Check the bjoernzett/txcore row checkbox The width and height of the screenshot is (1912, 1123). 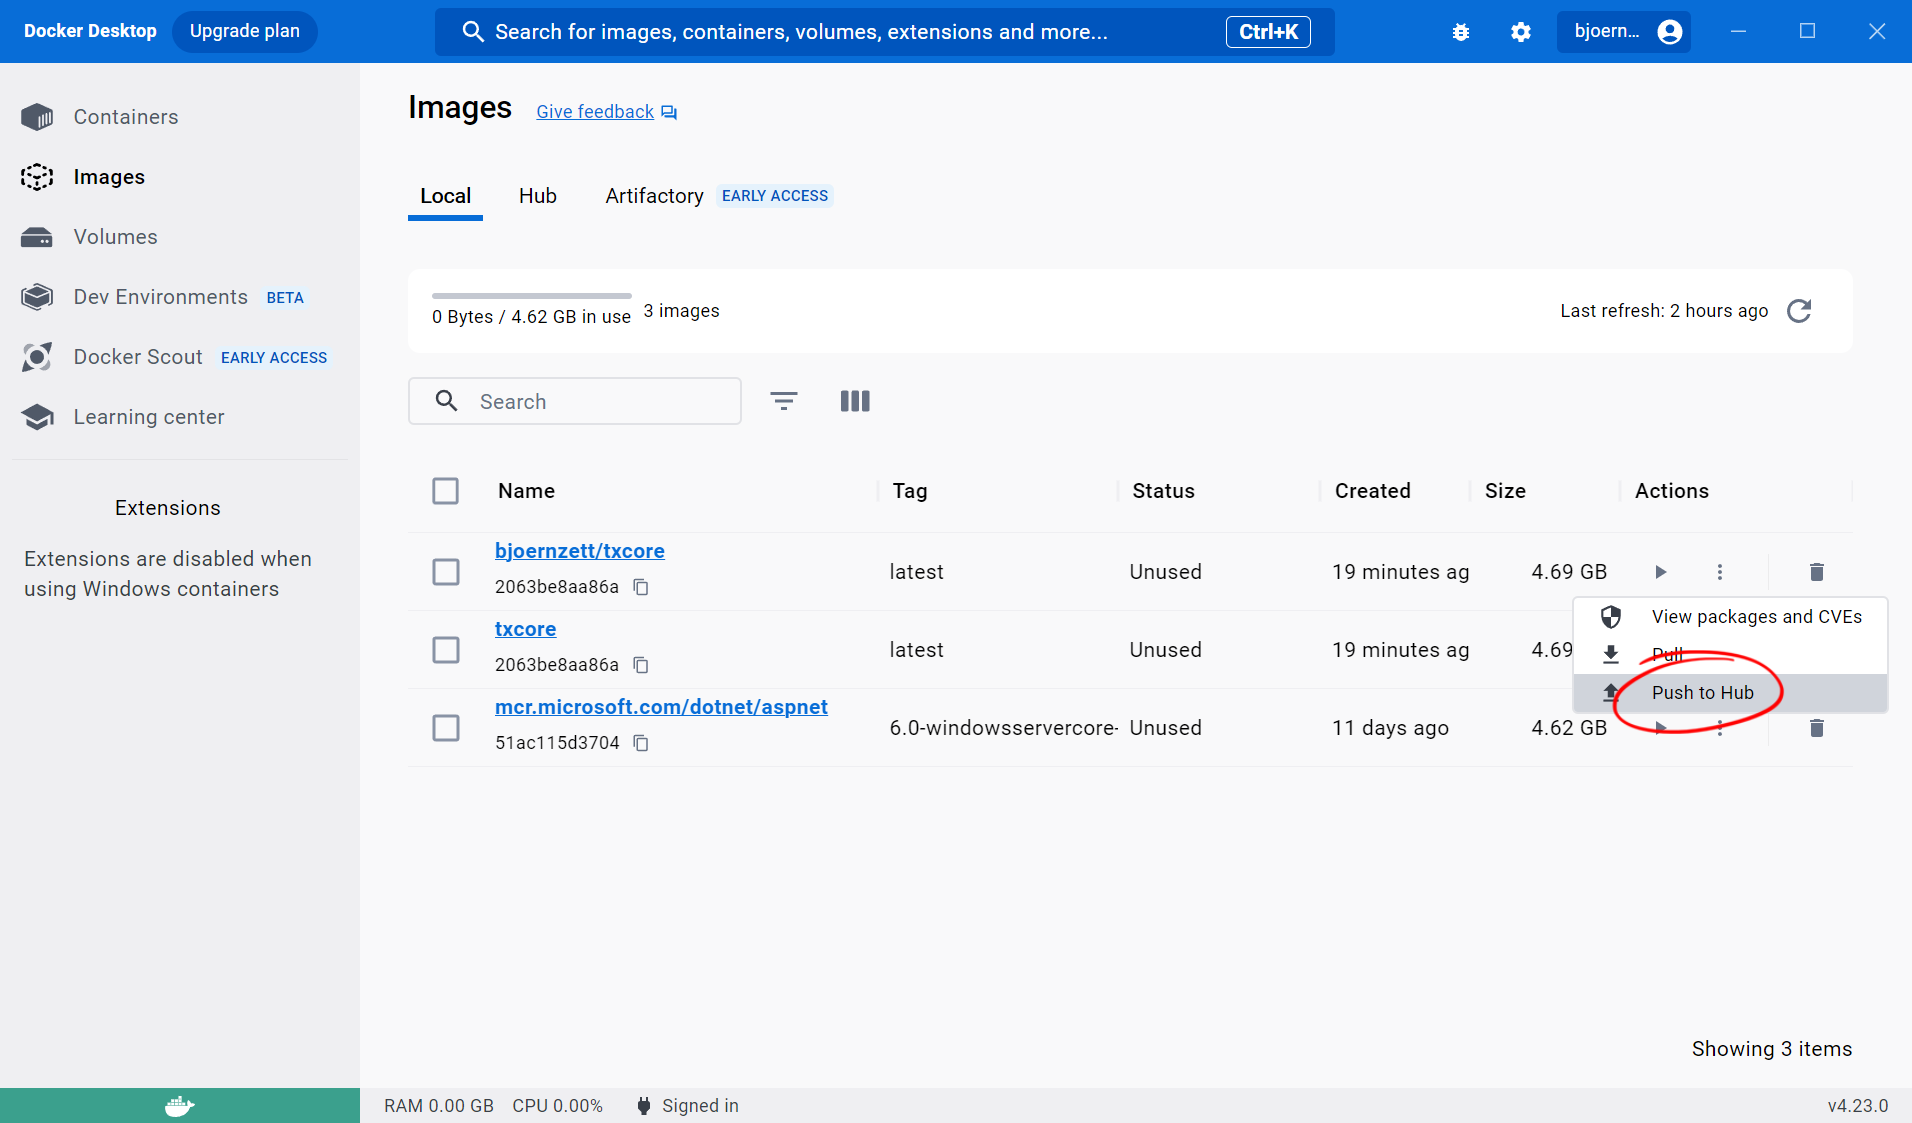tap(445, 572)
